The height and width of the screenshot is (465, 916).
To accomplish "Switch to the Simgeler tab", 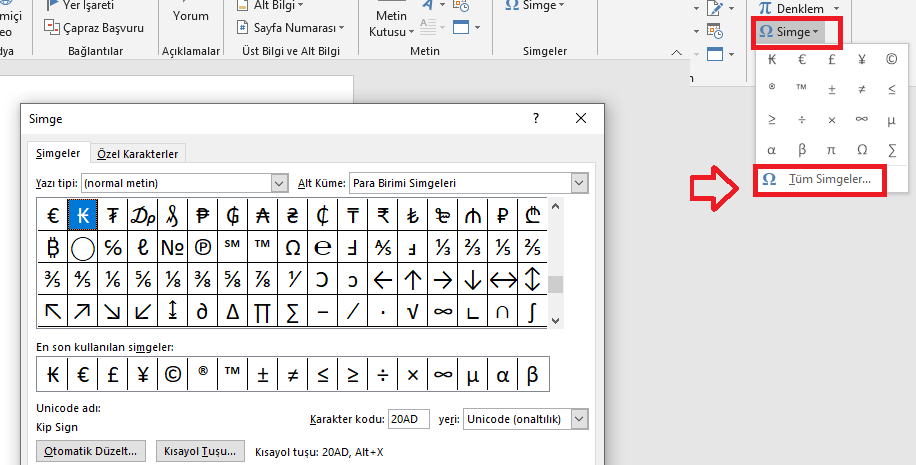I will pyautogui.click(x=58, y=153).
